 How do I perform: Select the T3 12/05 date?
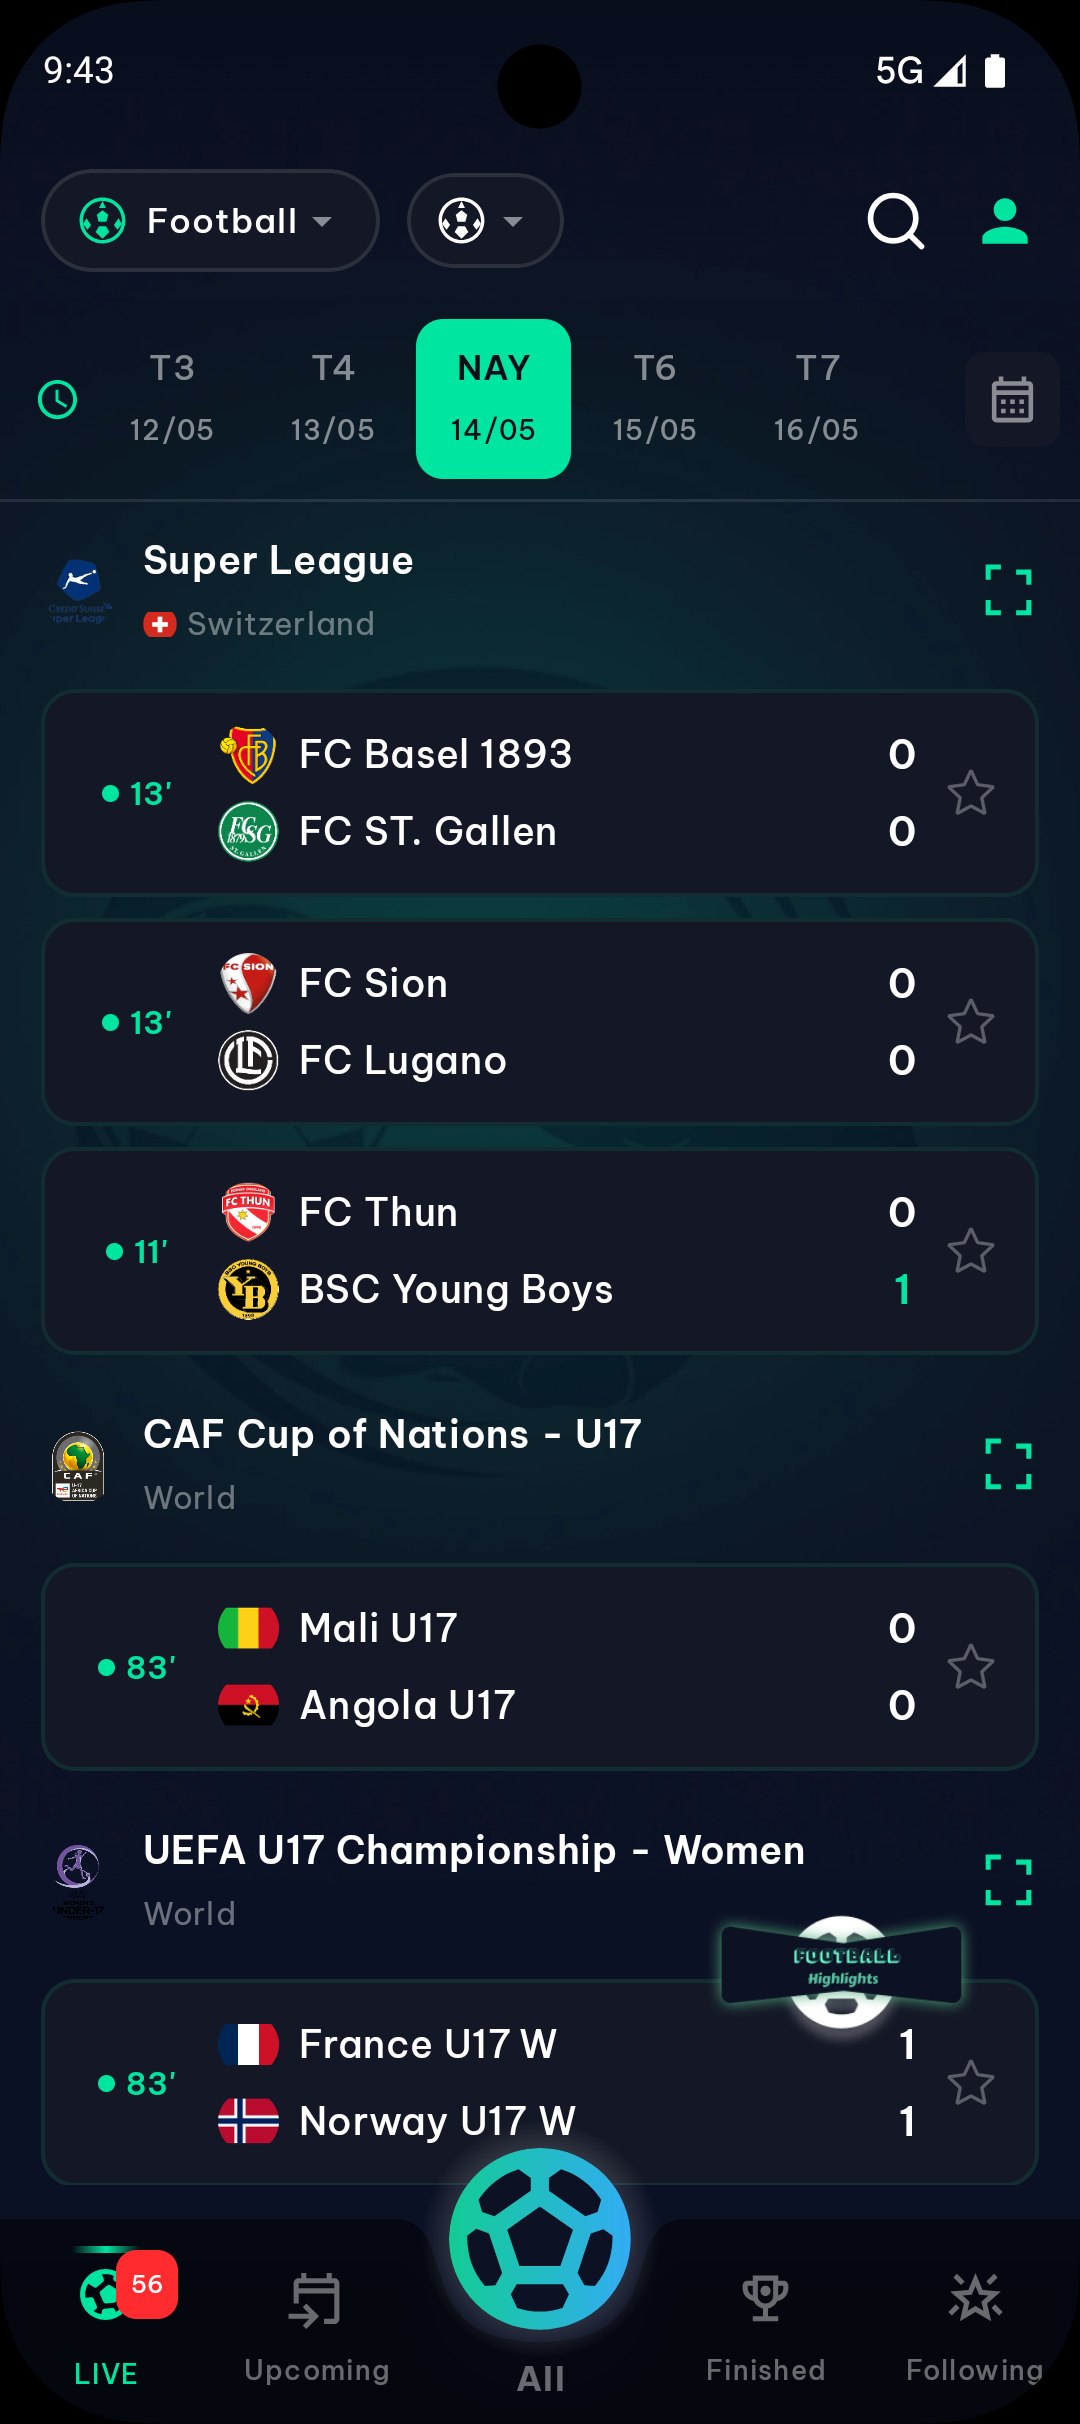point(172,399)
